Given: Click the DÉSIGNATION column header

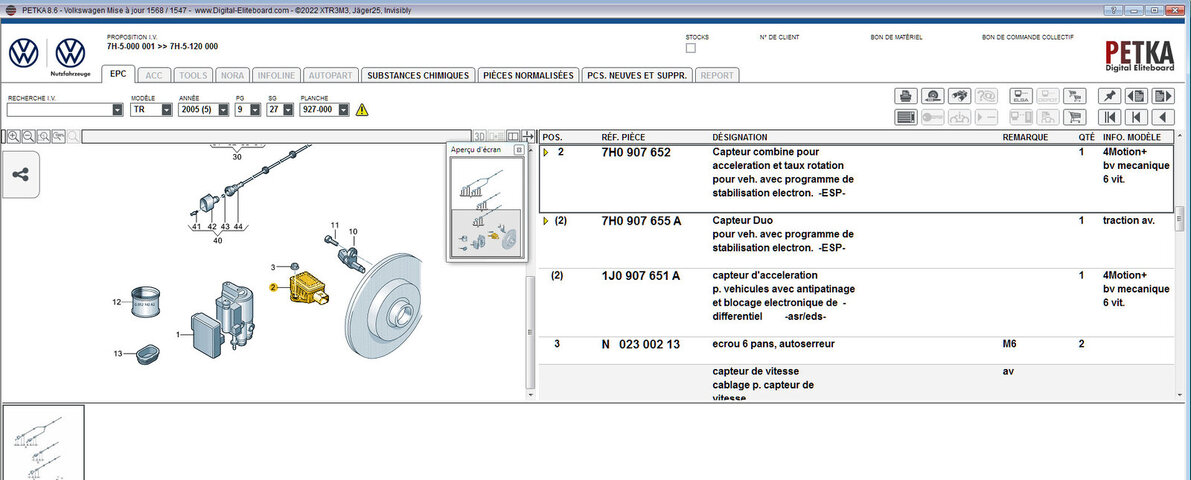Looking at the screenshot, I should tap(740, 137).
